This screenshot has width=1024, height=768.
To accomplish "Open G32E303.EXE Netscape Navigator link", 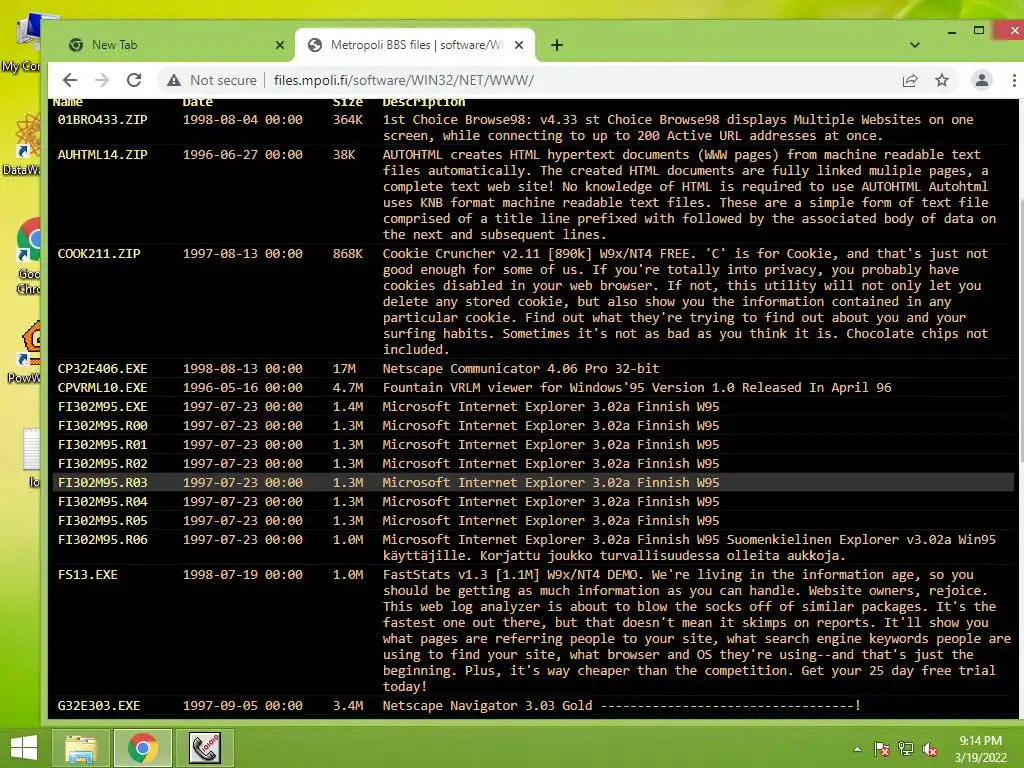I will [99, 705].
